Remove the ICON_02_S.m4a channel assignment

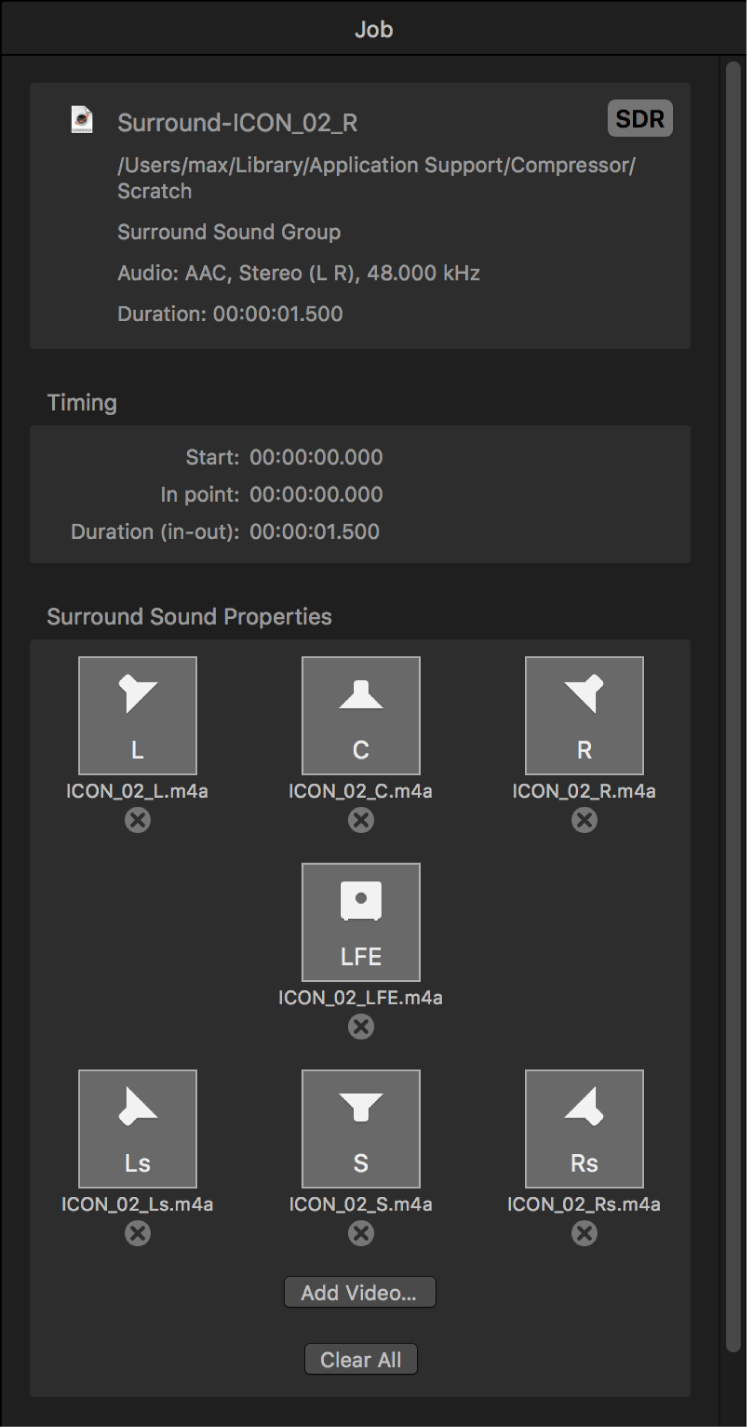(x=360, y=1233)
